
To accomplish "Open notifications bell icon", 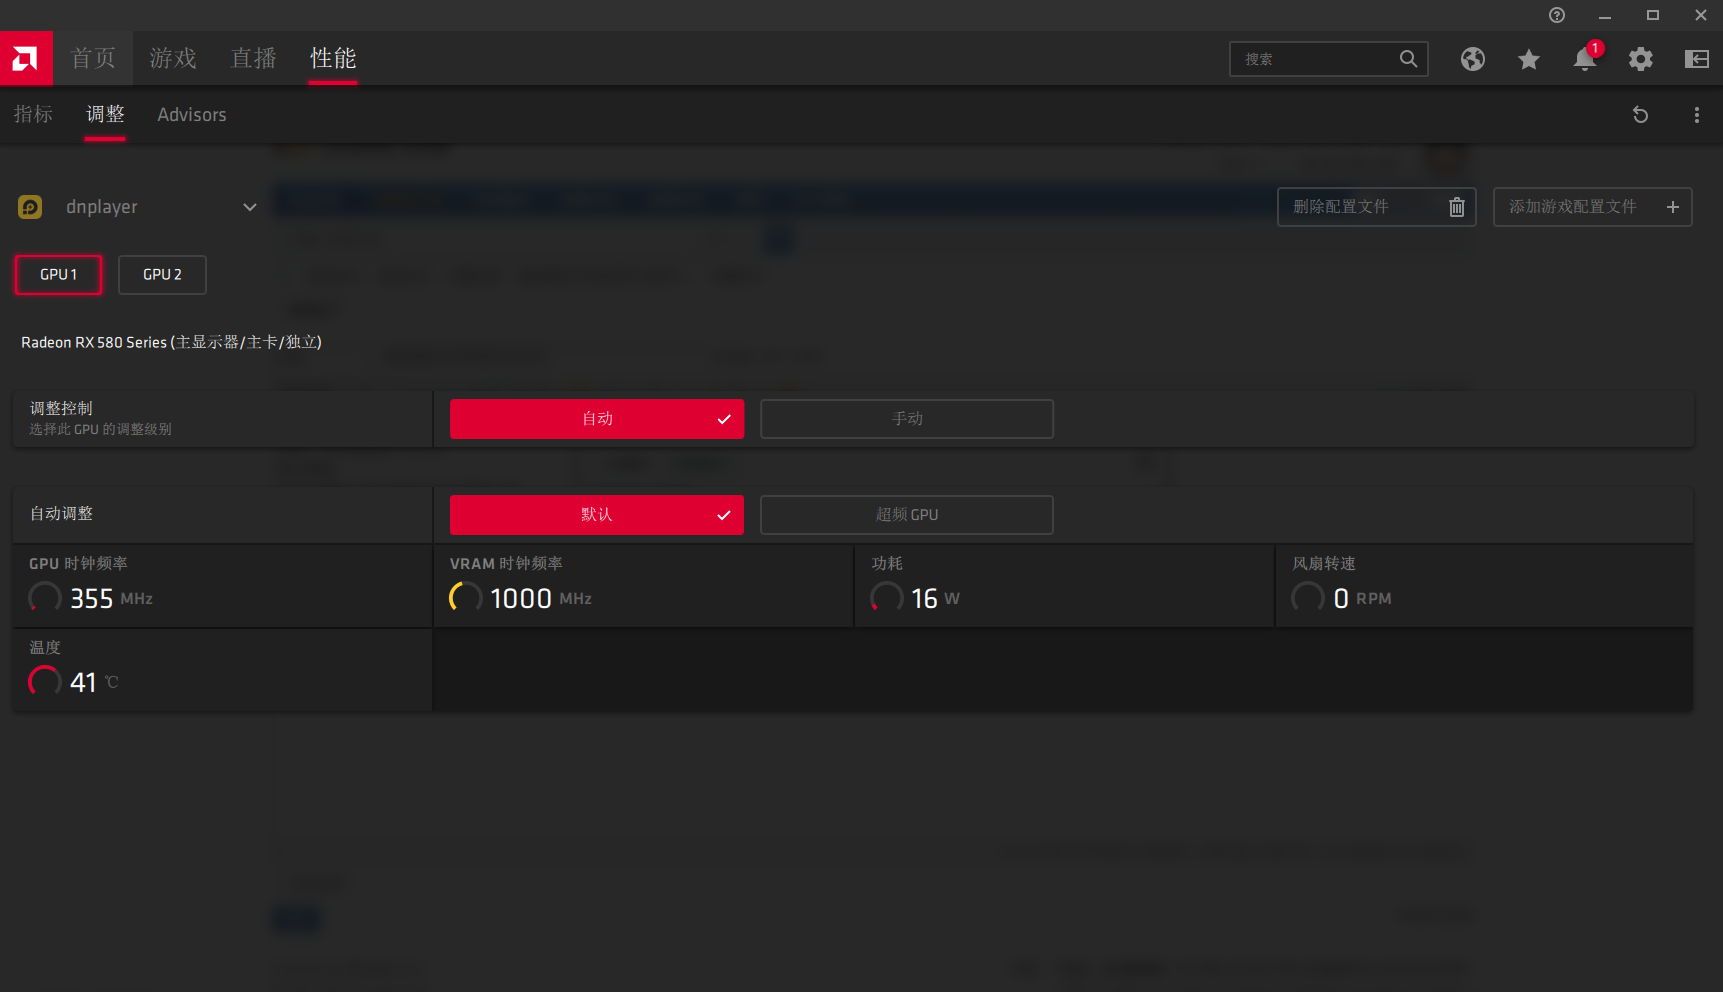I will 1584,59.
